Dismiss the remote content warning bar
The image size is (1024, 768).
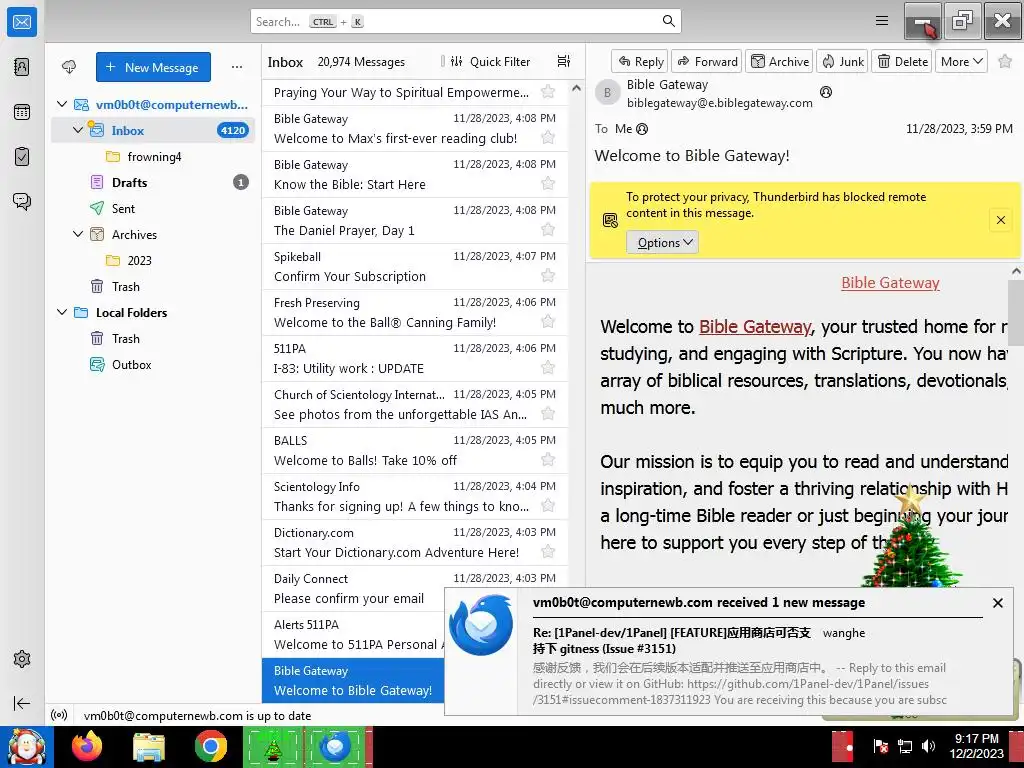click(x=1000, y=220)
